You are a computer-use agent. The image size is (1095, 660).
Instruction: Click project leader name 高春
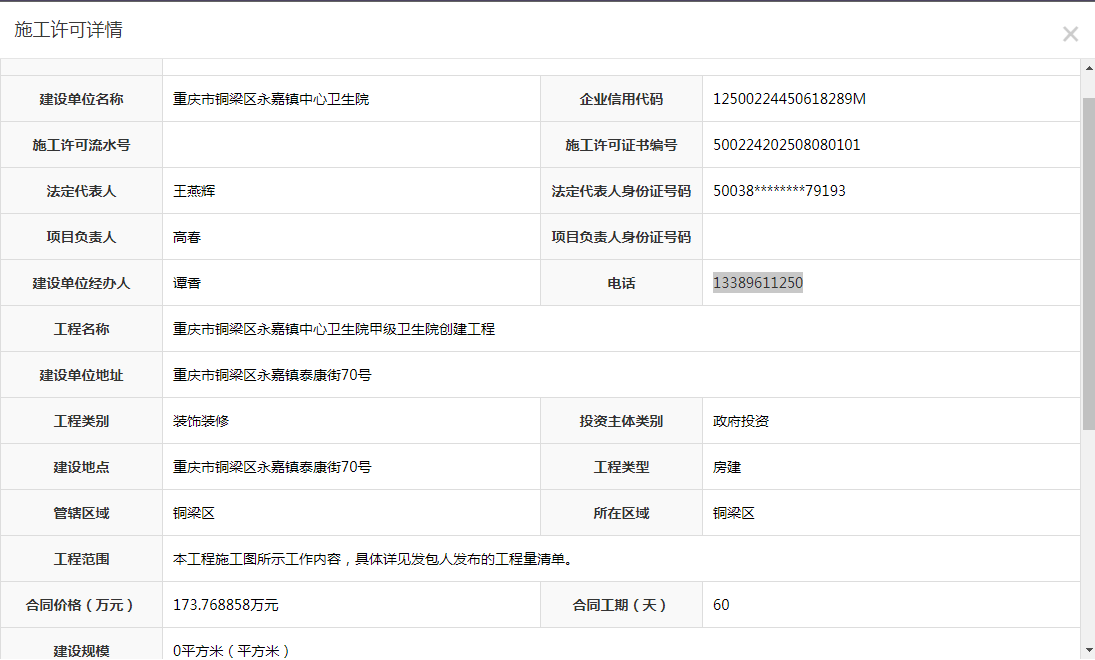coord(187,237)
